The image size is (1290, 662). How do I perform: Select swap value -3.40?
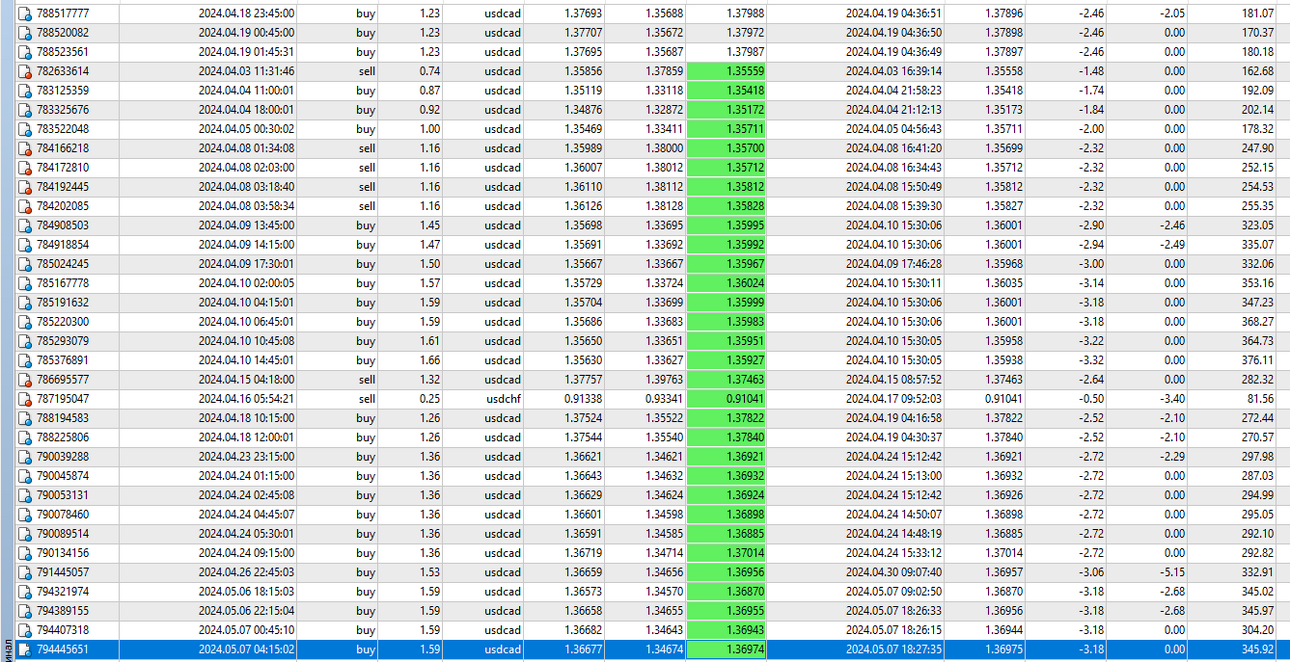point(1172,398)
